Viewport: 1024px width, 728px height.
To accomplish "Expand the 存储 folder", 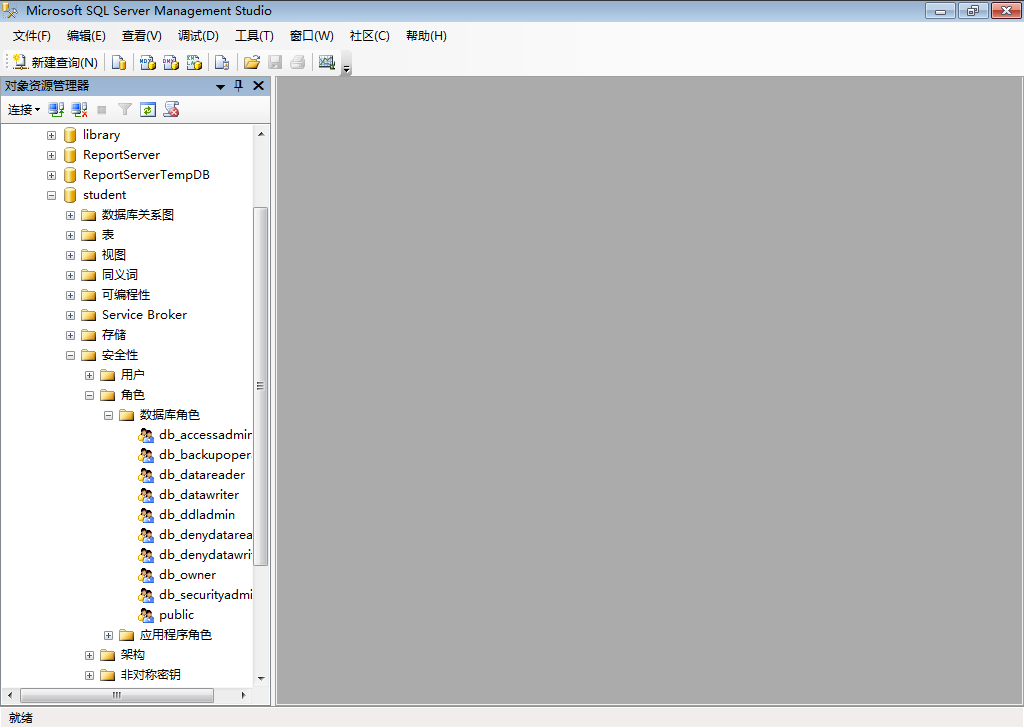I will (x=71, y=336).
